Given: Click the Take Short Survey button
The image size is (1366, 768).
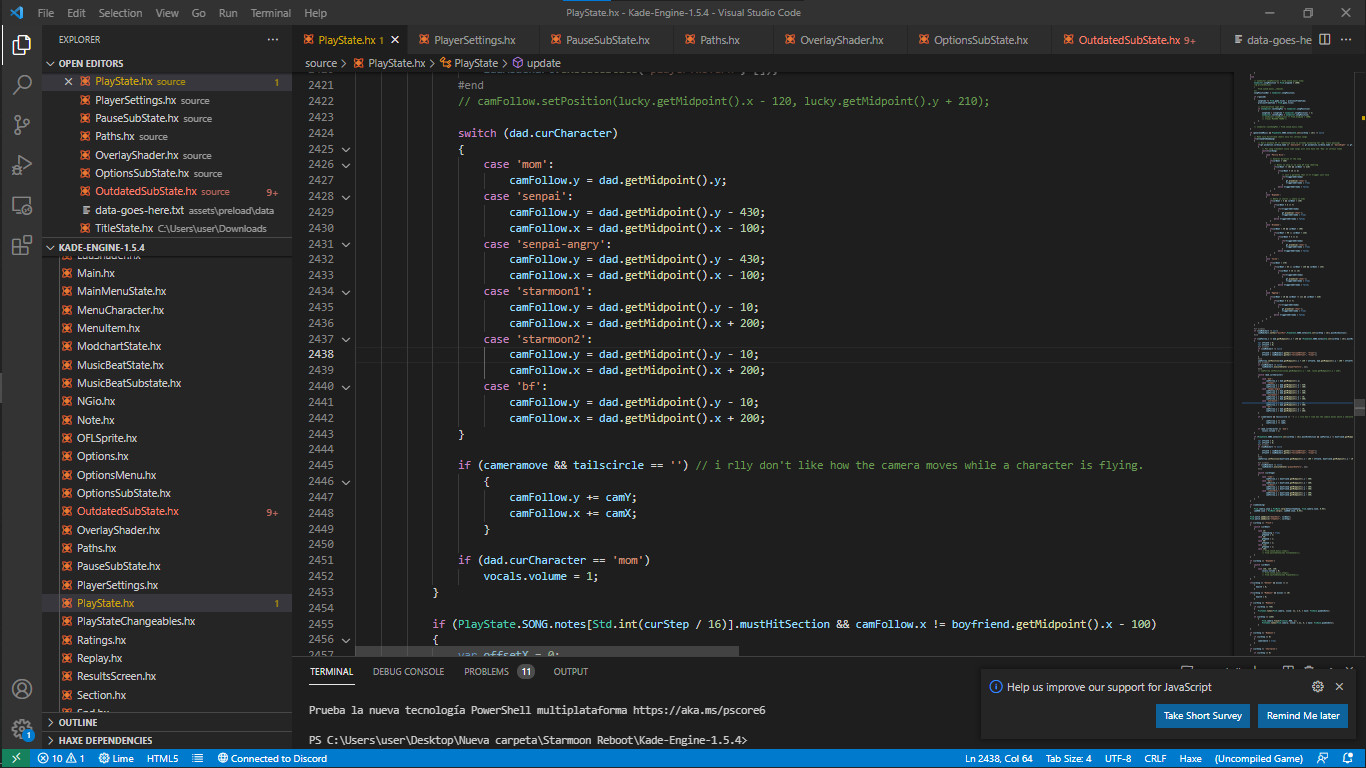Looking at the screenshot, I should [1202, 716].
